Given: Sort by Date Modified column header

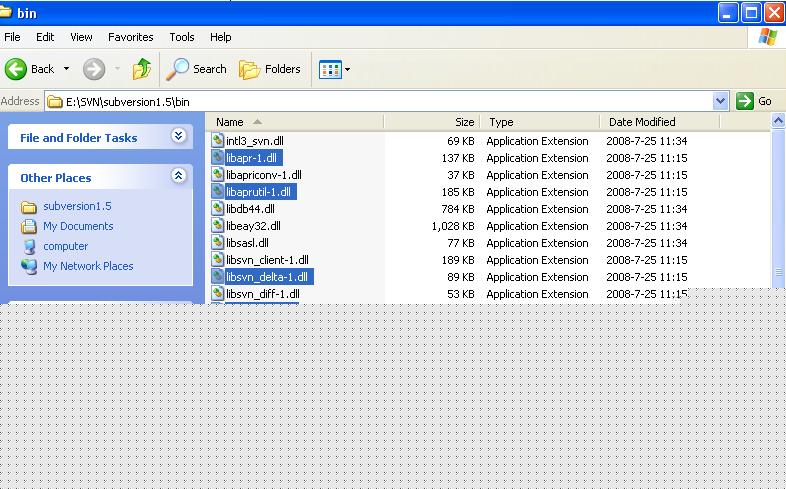Looking at the screenshot, I should tap(660, 122).
